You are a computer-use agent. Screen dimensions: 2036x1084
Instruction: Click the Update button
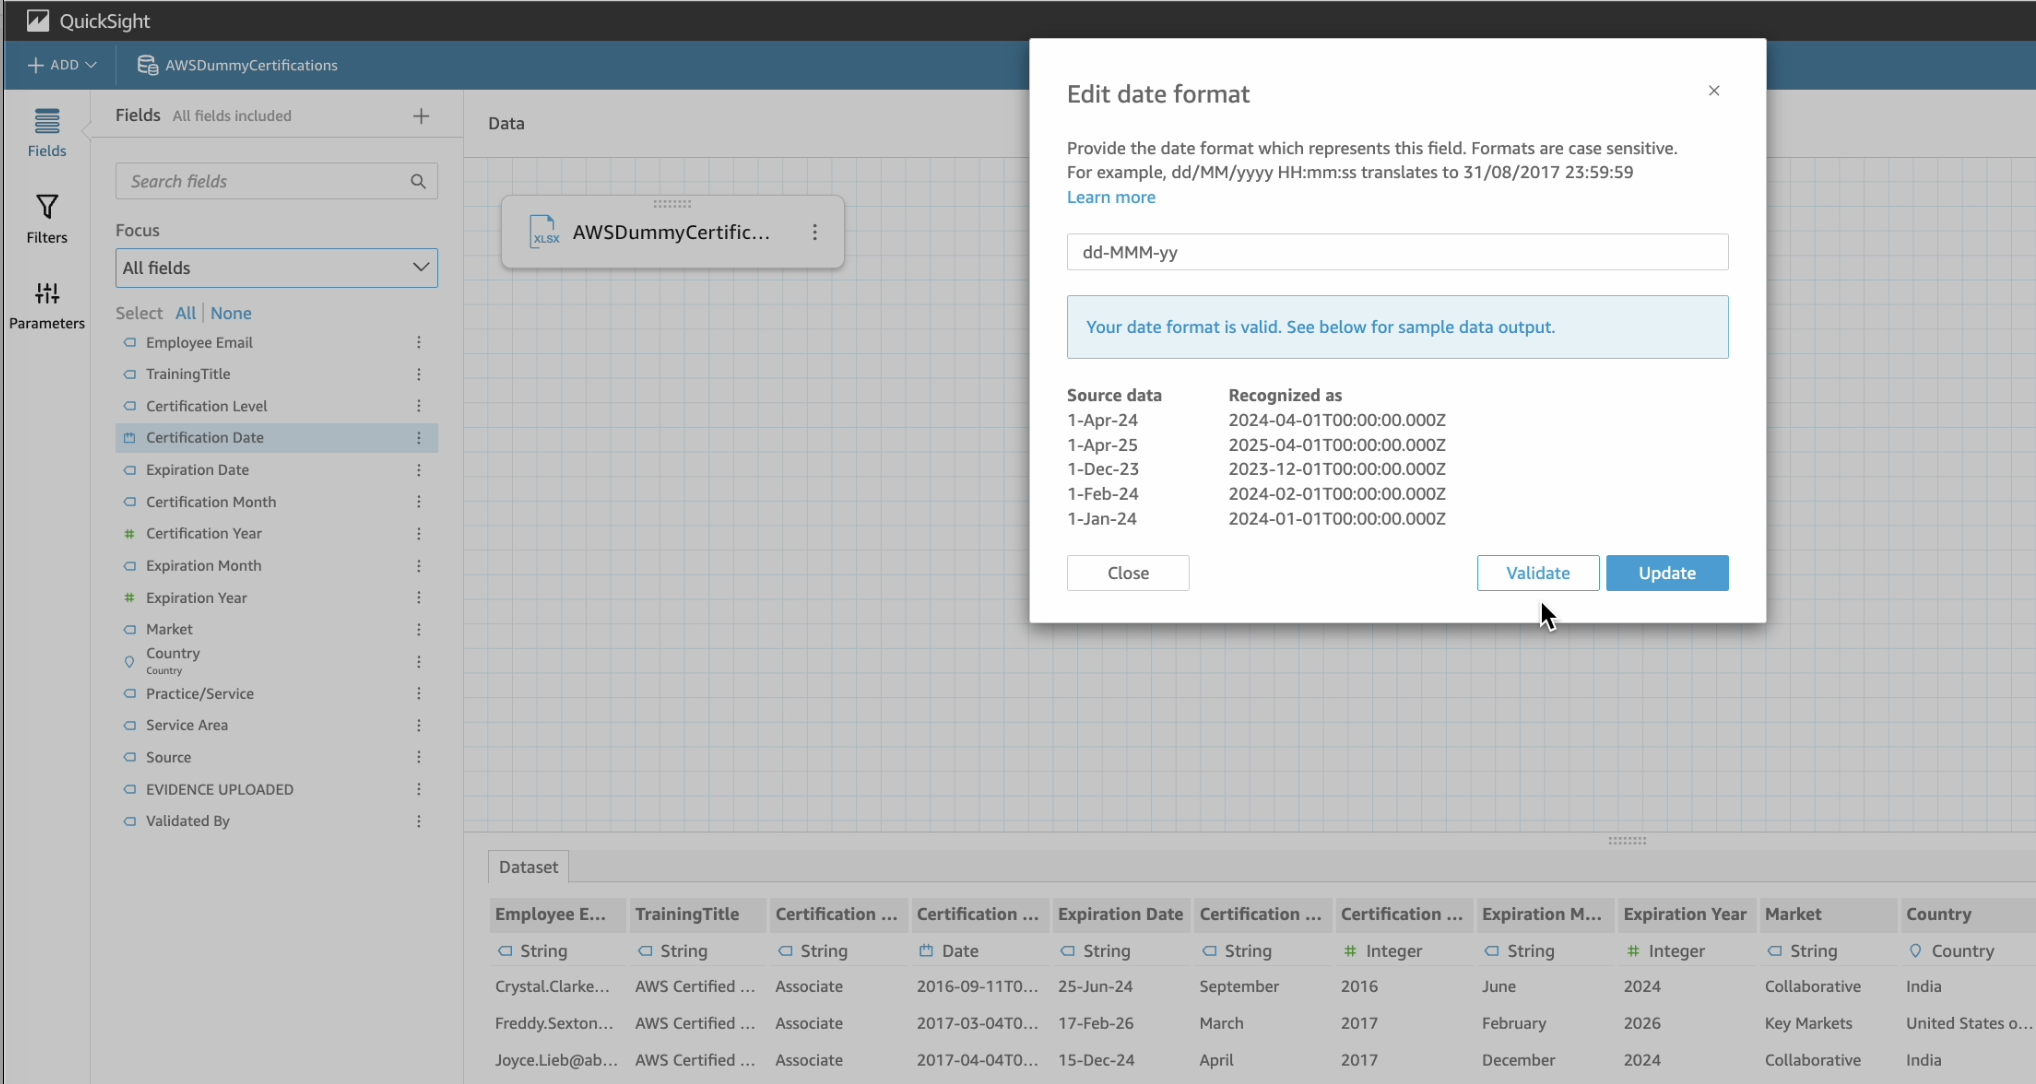point(1666,573)
